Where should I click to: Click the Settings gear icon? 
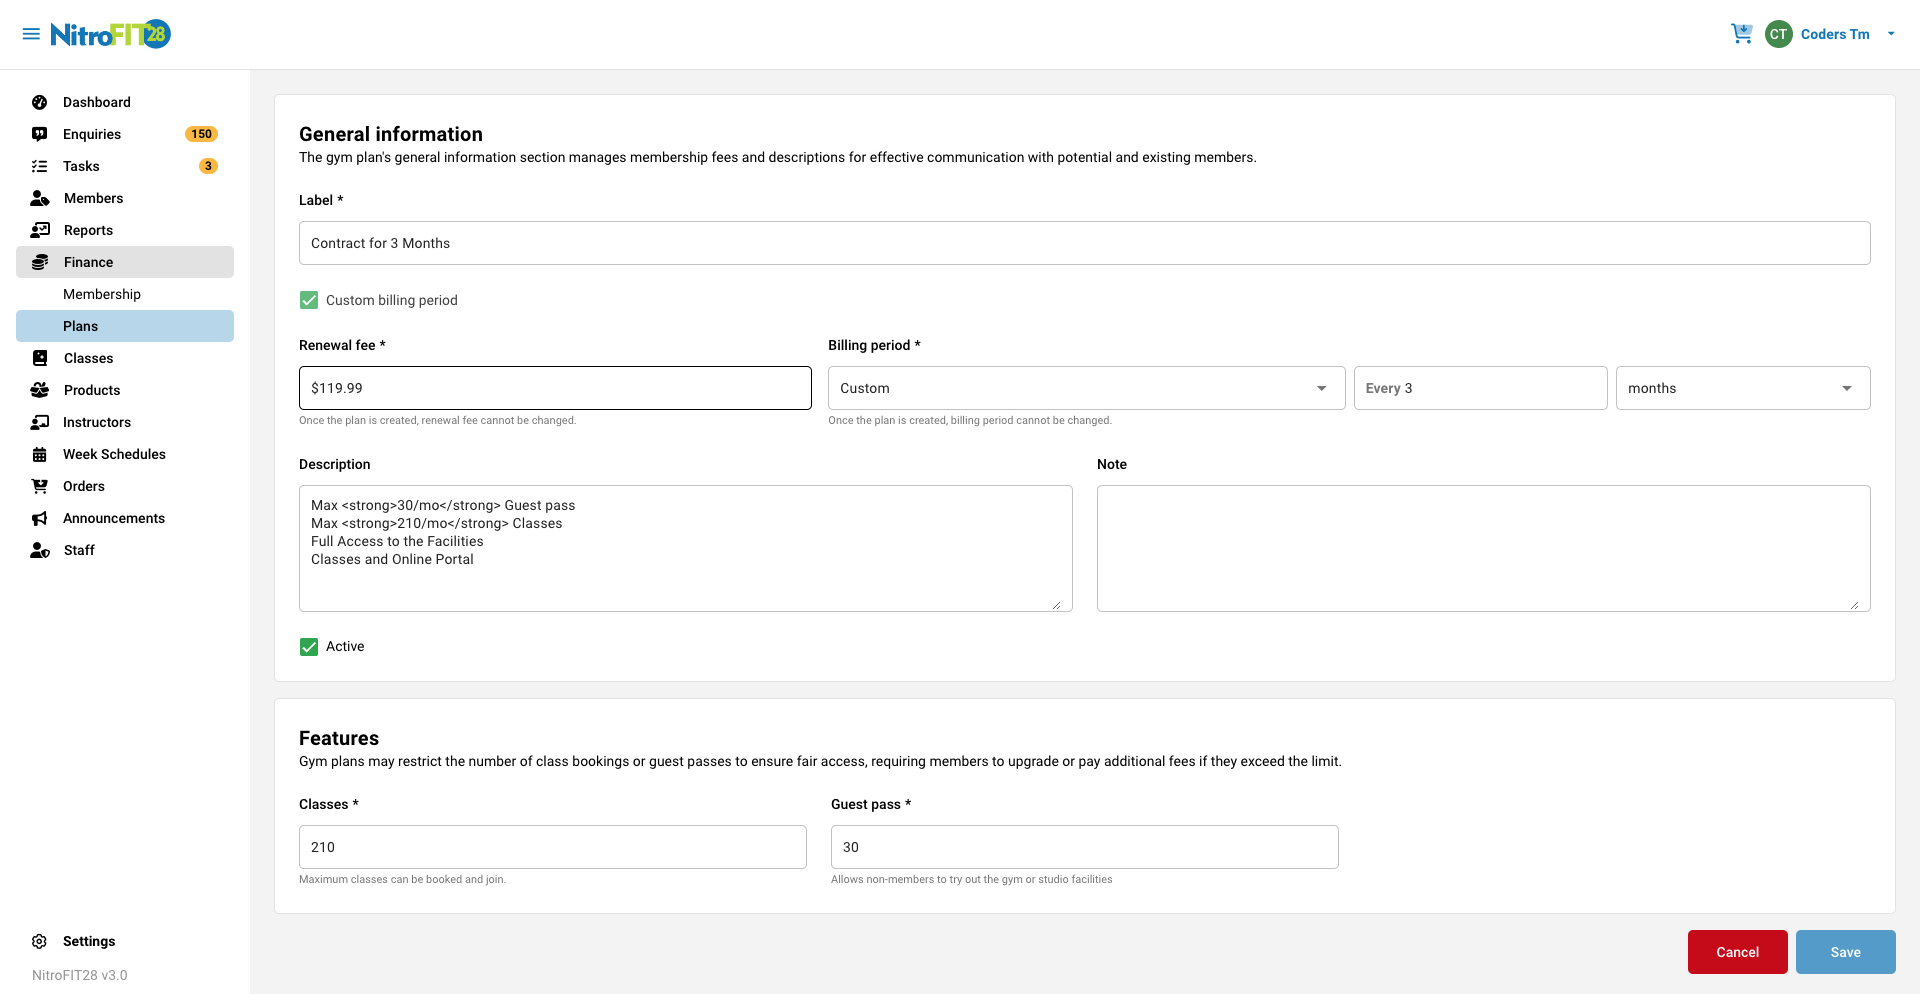pos(40,941)
